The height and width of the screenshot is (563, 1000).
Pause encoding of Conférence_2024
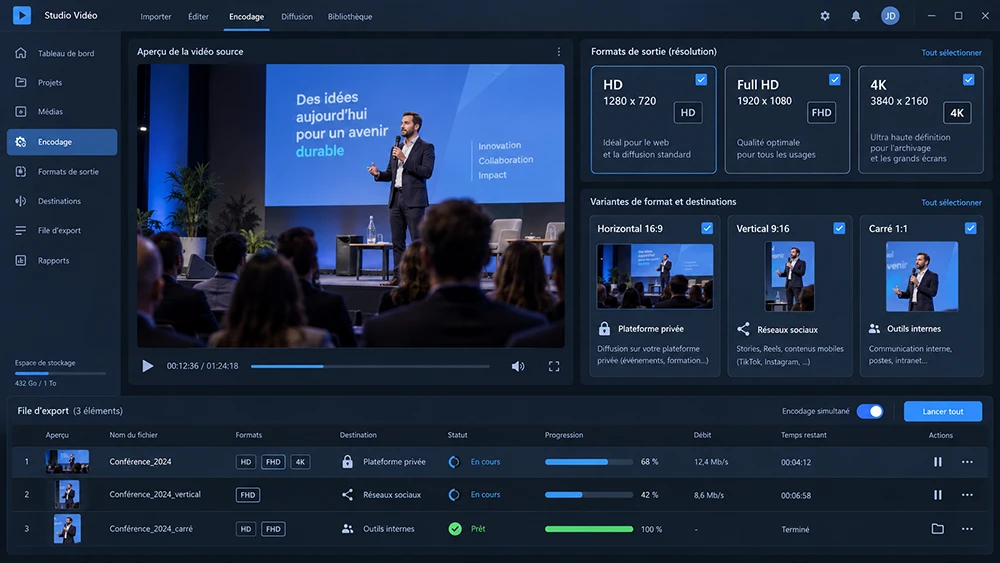tap(938, 462)
